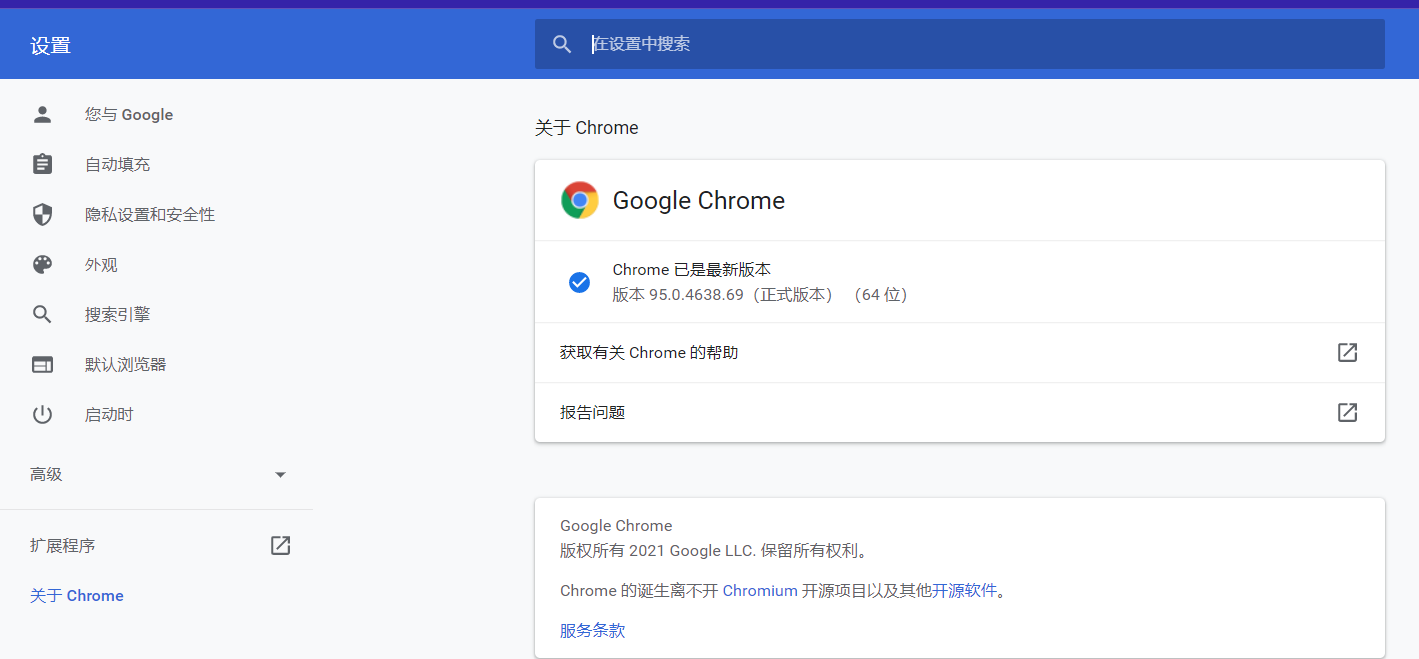The width and height of the screenshot is (1419, 659).
Task: Open the 服务条款 link
Action: [x=593, y=630]
